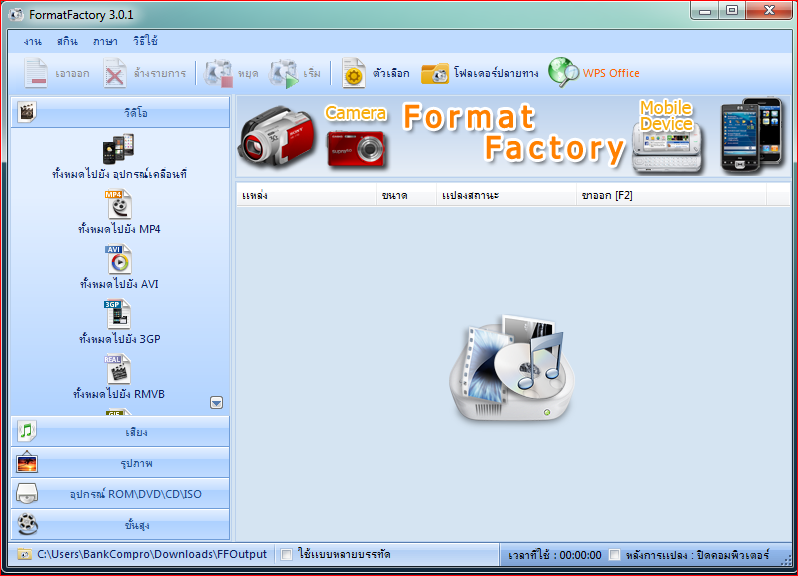Click the video clapperboard icon in วิดีโอ header
798x576 pixels.
click(26, 112)
